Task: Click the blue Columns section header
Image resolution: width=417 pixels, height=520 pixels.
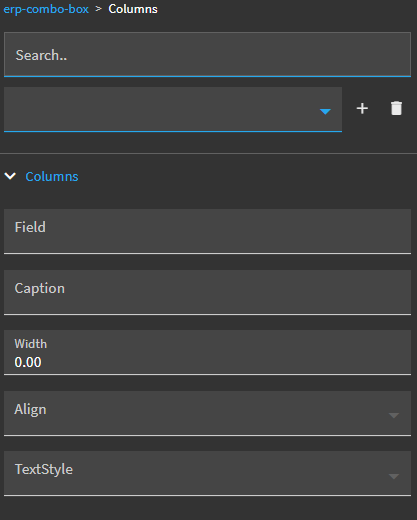Action: point(52,176)
